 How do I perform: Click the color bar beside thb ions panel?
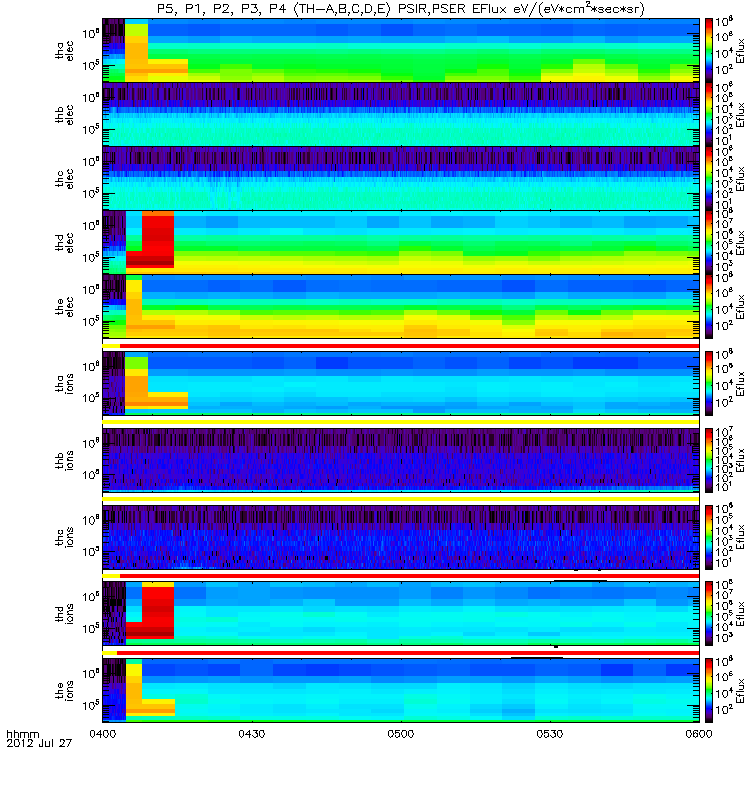(x=709, y=460)
